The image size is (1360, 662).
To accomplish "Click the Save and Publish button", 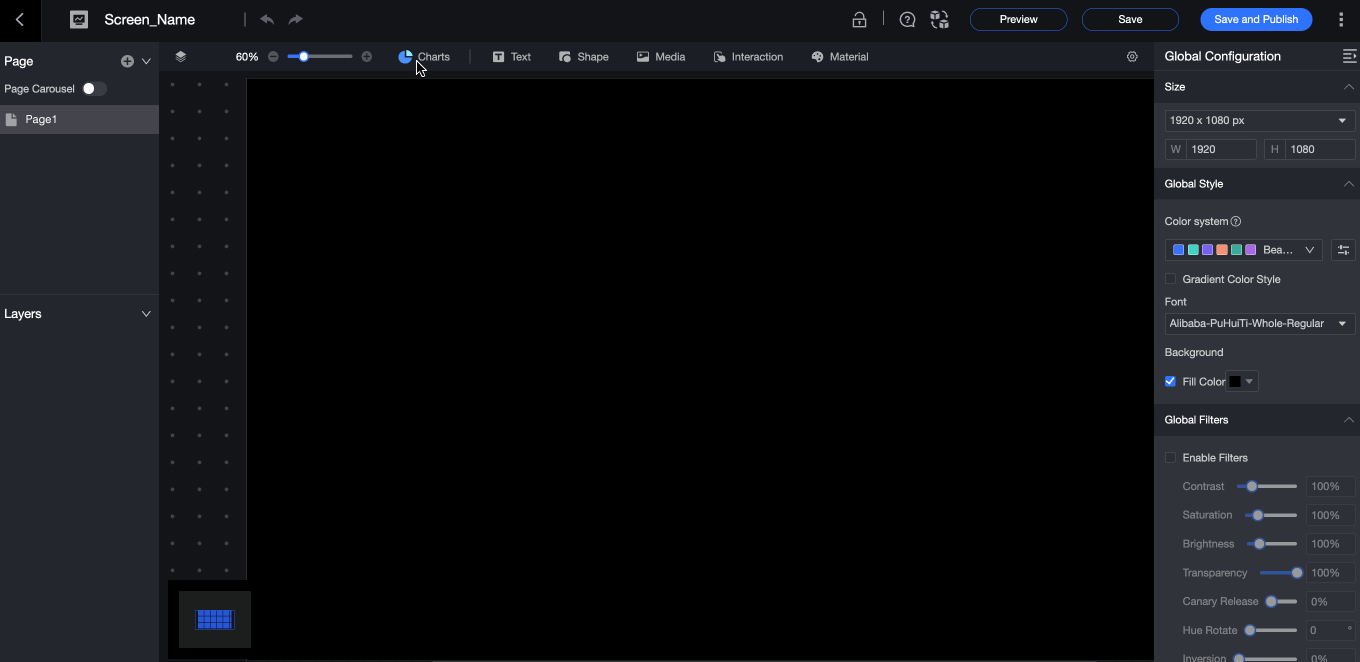I will pos(1256,19).
